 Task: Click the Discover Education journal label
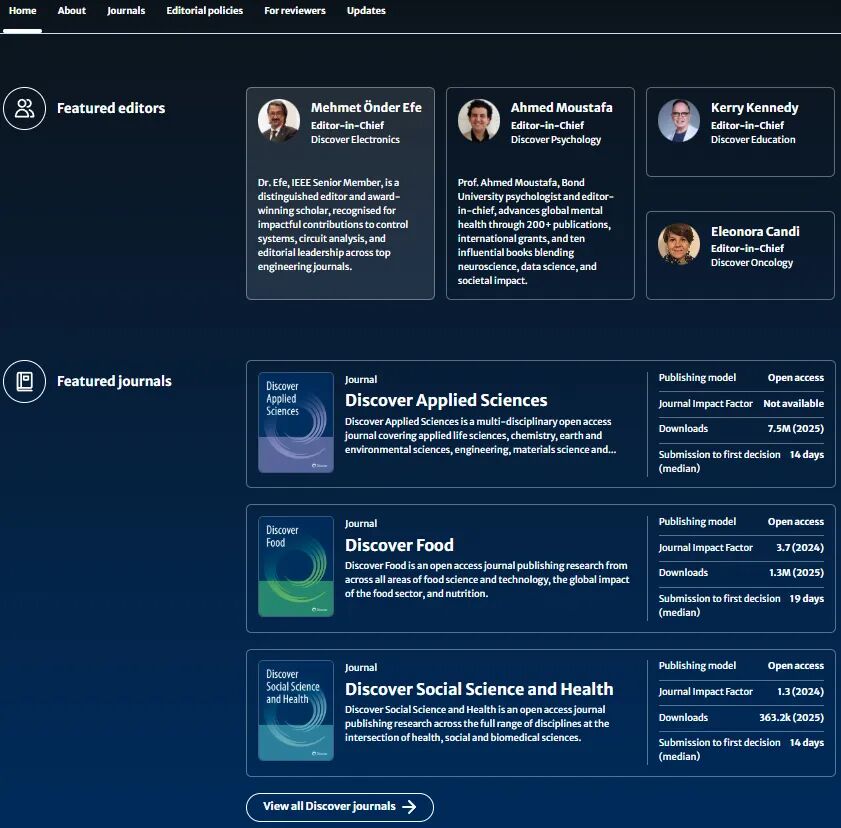pyautogui.click(x=753, y=139)
